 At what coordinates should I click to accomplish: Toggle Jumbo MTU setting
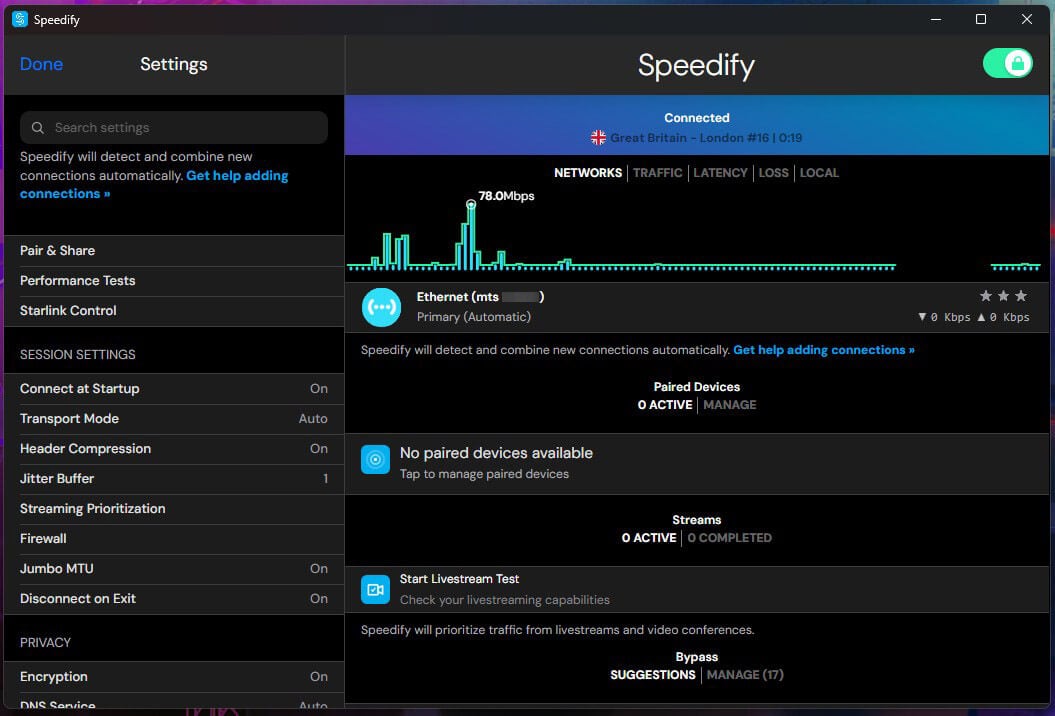coord(174,569)
